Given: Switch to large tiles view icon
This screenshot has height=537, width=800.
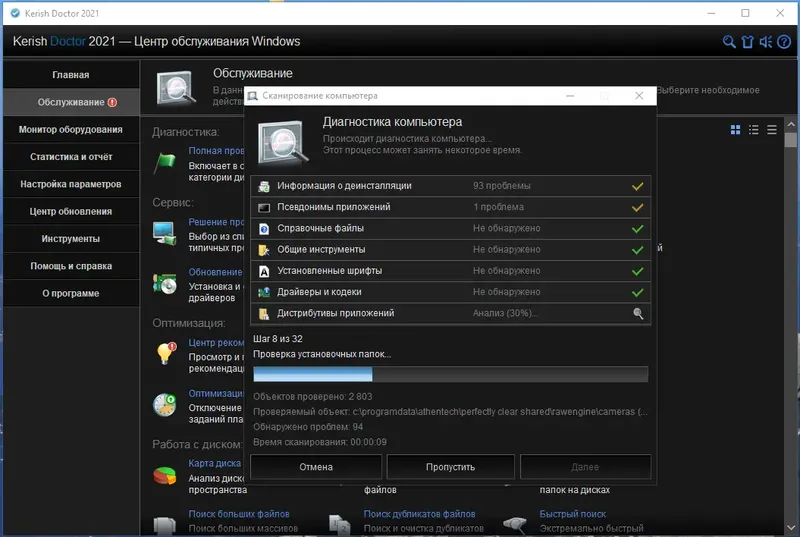Looking at the screenshot, I should tap(735, 130).
